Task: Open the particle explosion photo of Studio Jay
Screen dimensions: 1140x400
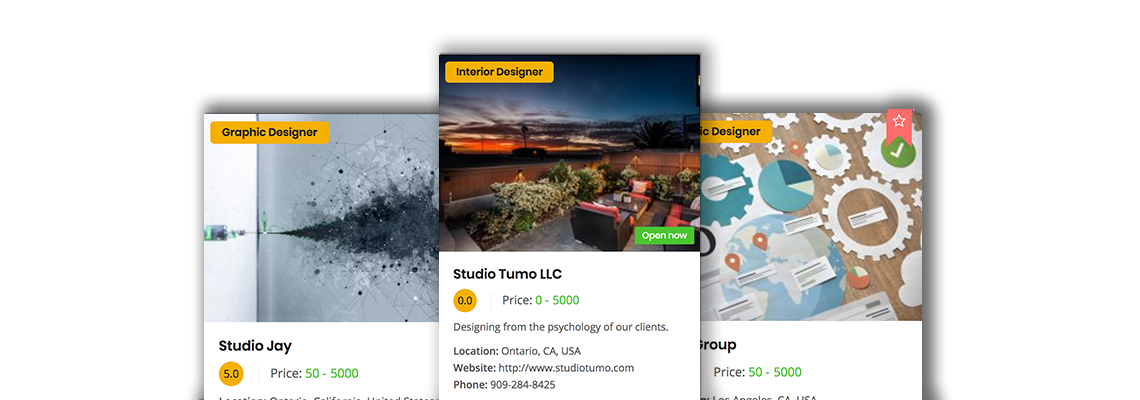Action: (x=321, y=217)
